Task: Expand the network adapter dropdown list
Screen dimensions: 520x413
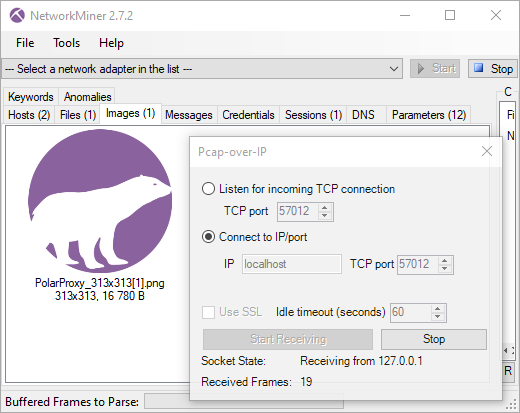Action: (x=394, y=69)
